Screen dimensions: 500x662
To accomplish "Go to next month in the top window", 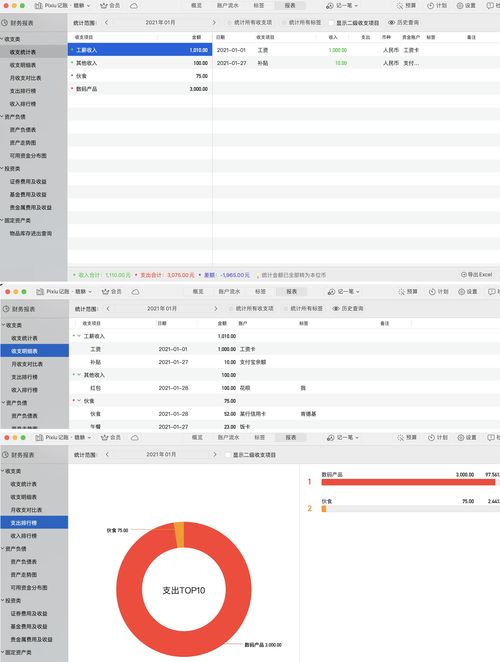I will 214,22.
